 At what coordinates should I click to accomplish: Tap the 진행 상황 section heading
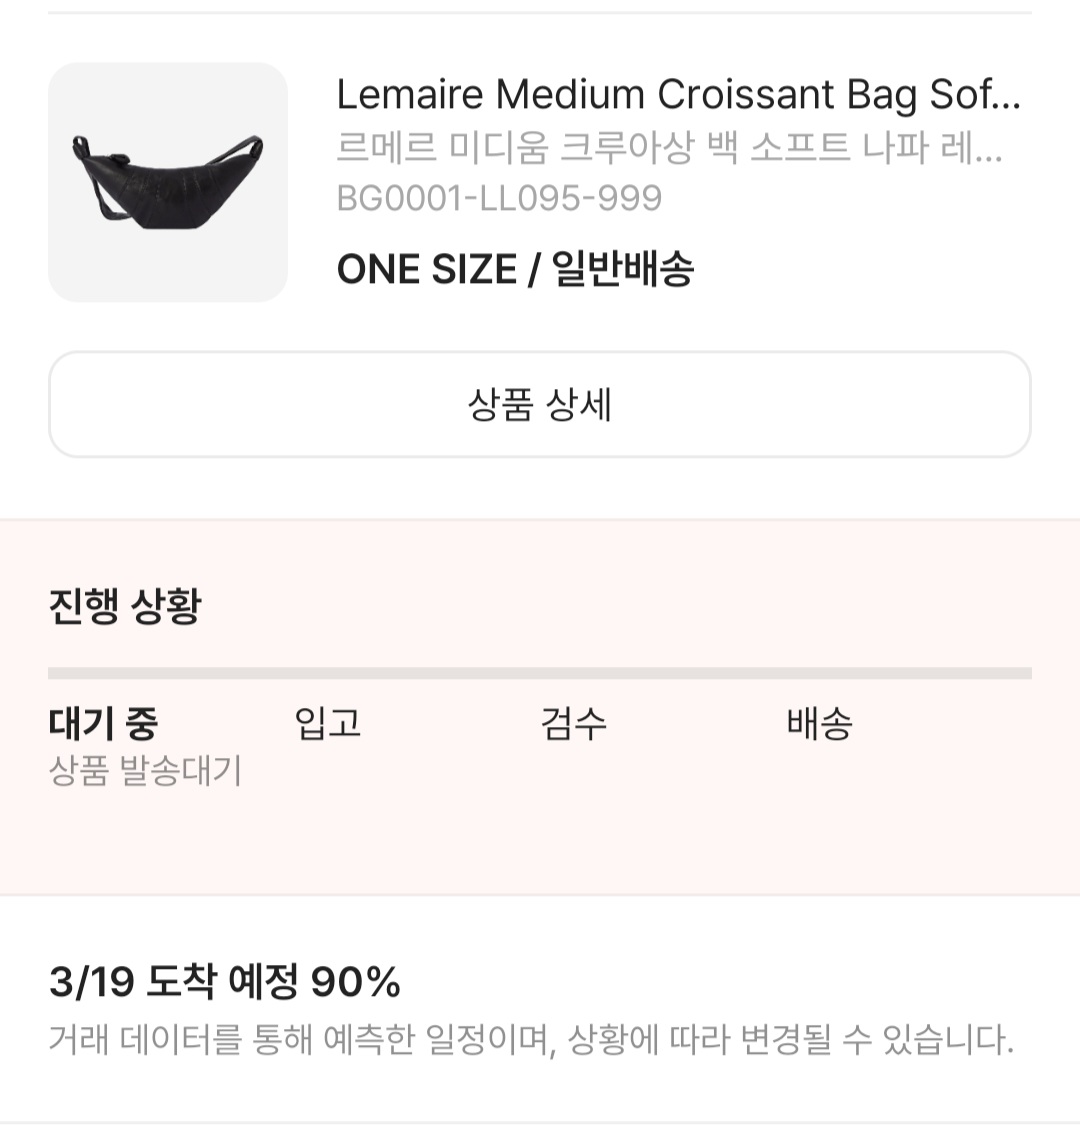point(125,606)
